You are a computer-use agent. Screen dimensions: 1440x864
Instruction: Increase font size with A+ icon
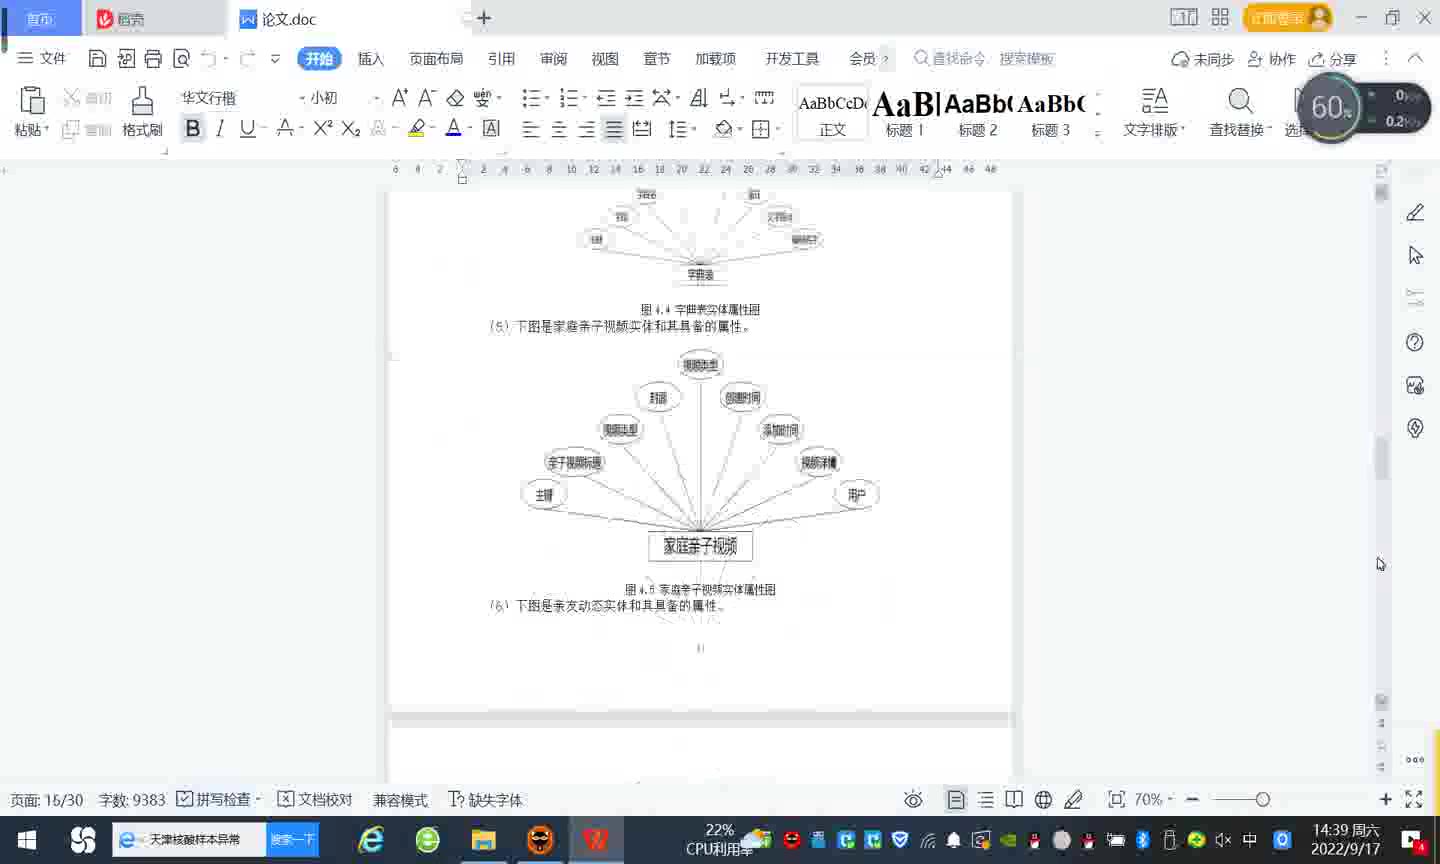(x=399, y=98)
